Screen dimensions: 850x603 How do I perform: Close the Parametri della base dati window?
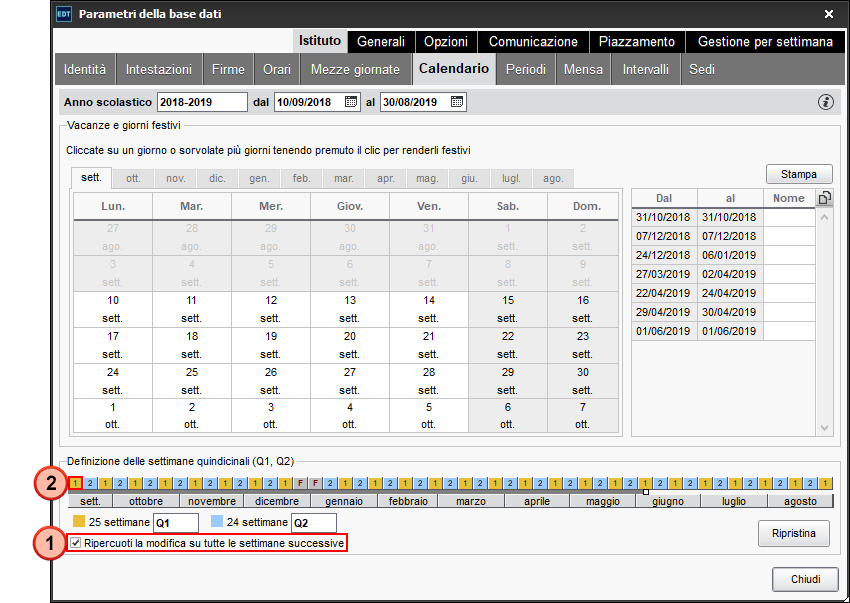coord(829,14)
